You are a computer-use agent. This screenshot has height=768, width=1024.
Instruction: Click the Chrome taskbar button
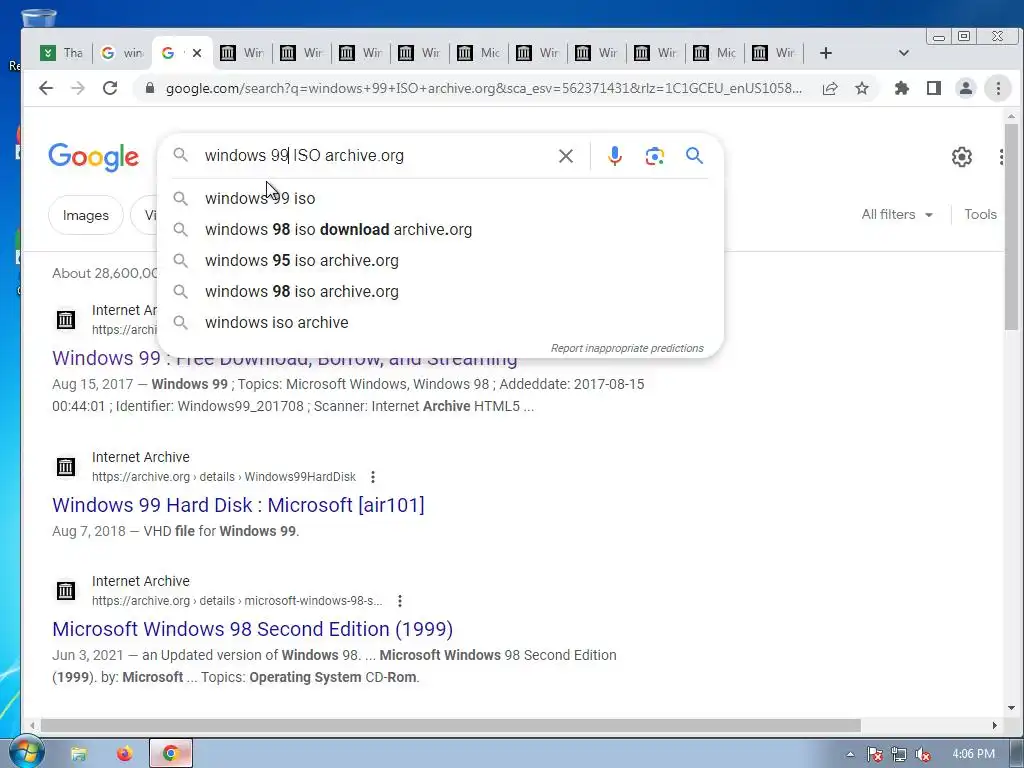170,754
